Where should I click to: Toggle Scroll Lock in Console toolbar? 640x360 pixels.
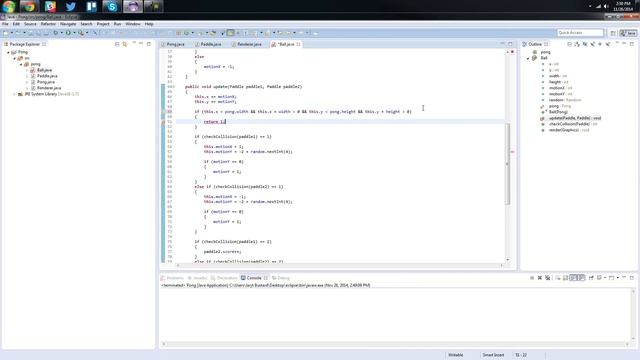pos(565,278)
